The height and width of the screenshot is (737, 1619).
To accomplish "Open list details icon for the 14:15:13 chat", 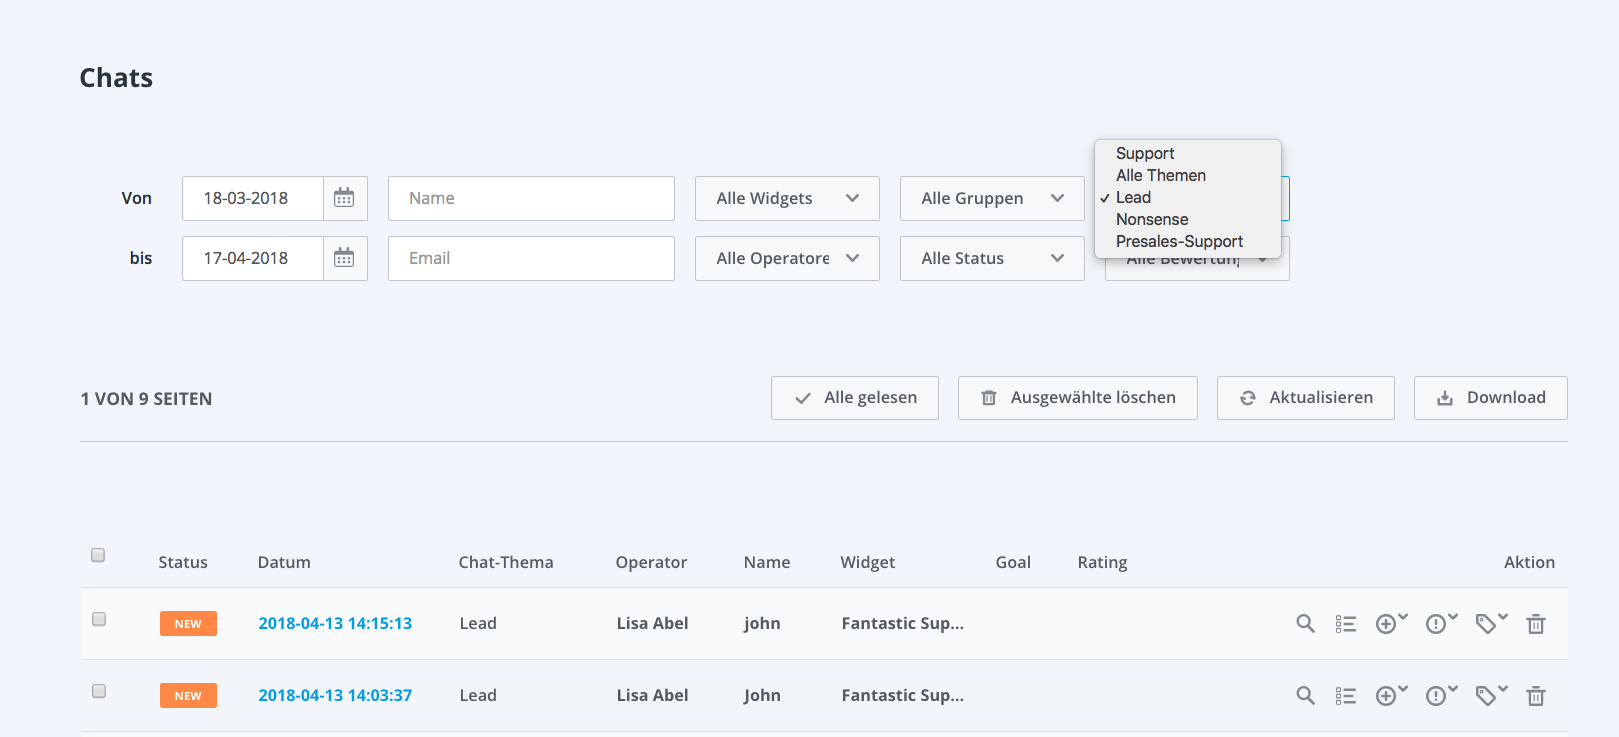I will [1345, 624].
